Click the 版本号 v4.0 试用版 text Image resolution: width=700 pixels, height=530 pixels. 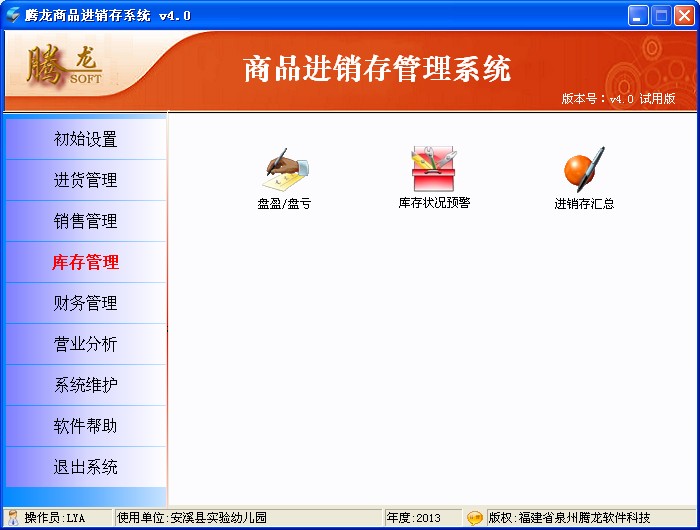(618, 99)
